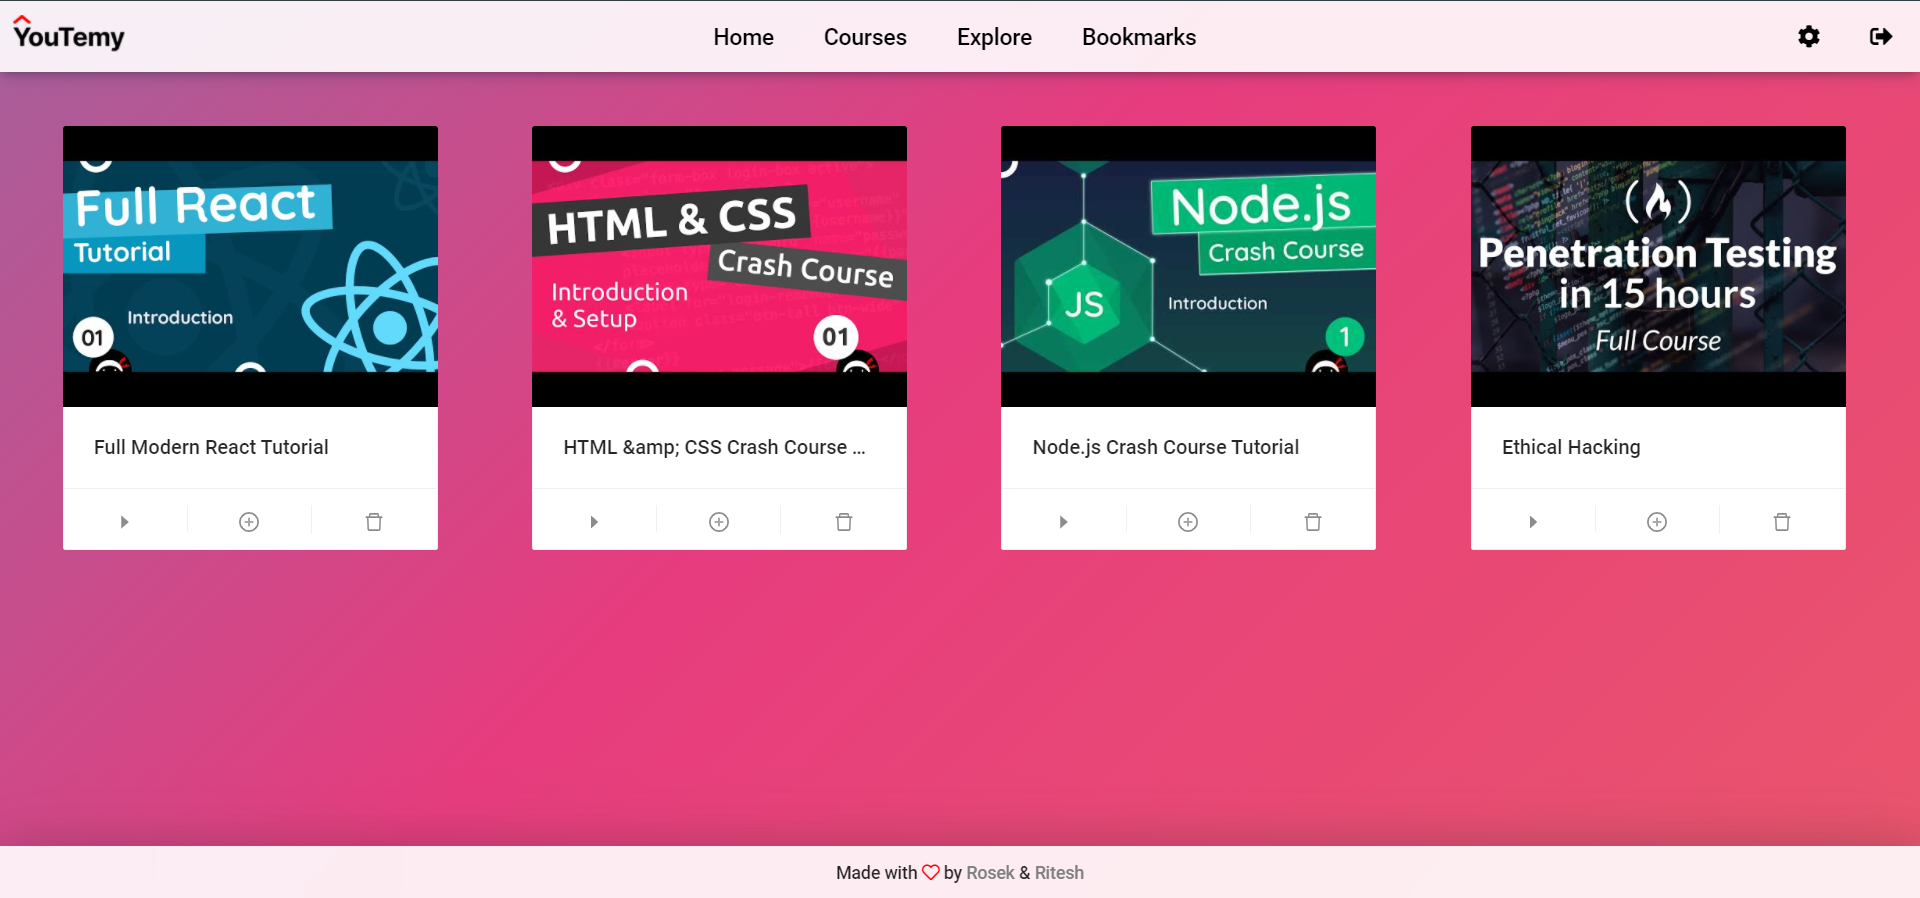1920x898 pixels.
Task: Play the HTML & CSS Crash Course
Action: click(594, 522)
